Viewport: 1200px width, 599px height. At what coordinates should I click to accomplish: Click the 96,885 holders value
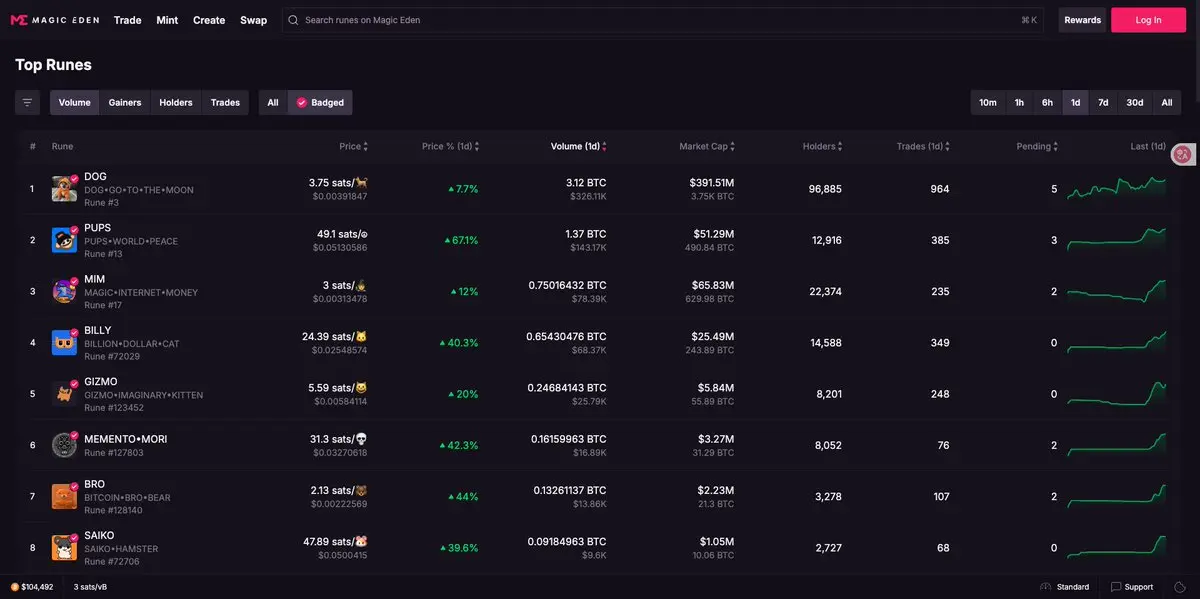click(x=825, y=189)
